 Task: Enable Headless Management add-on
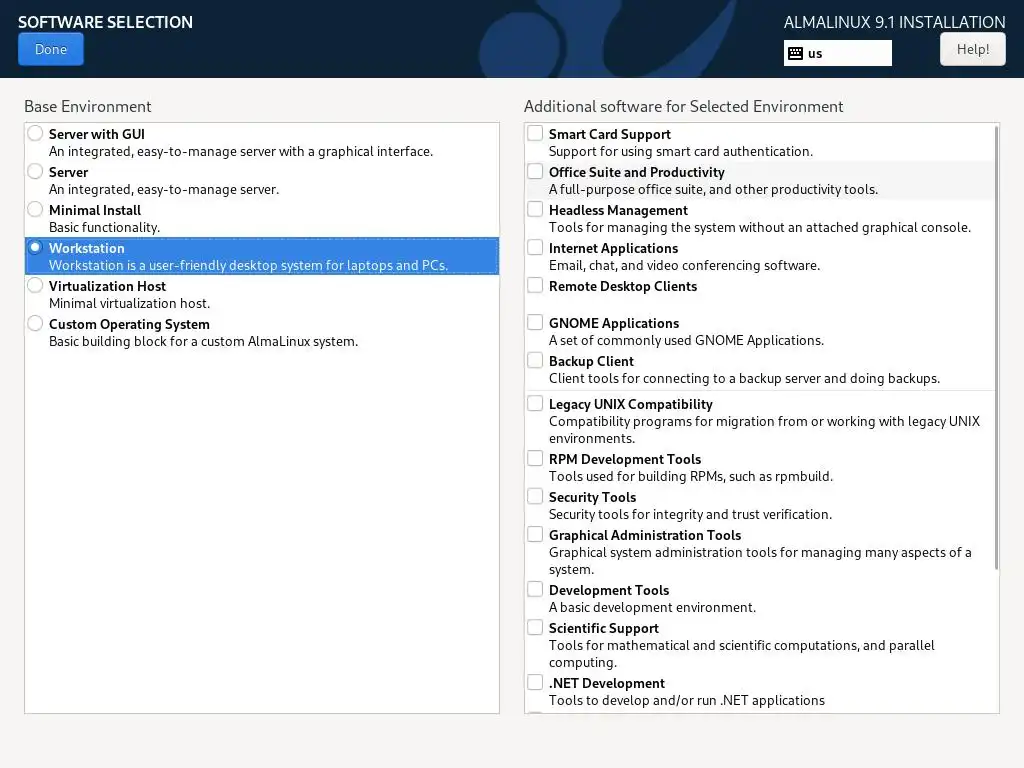coord(536,209)
